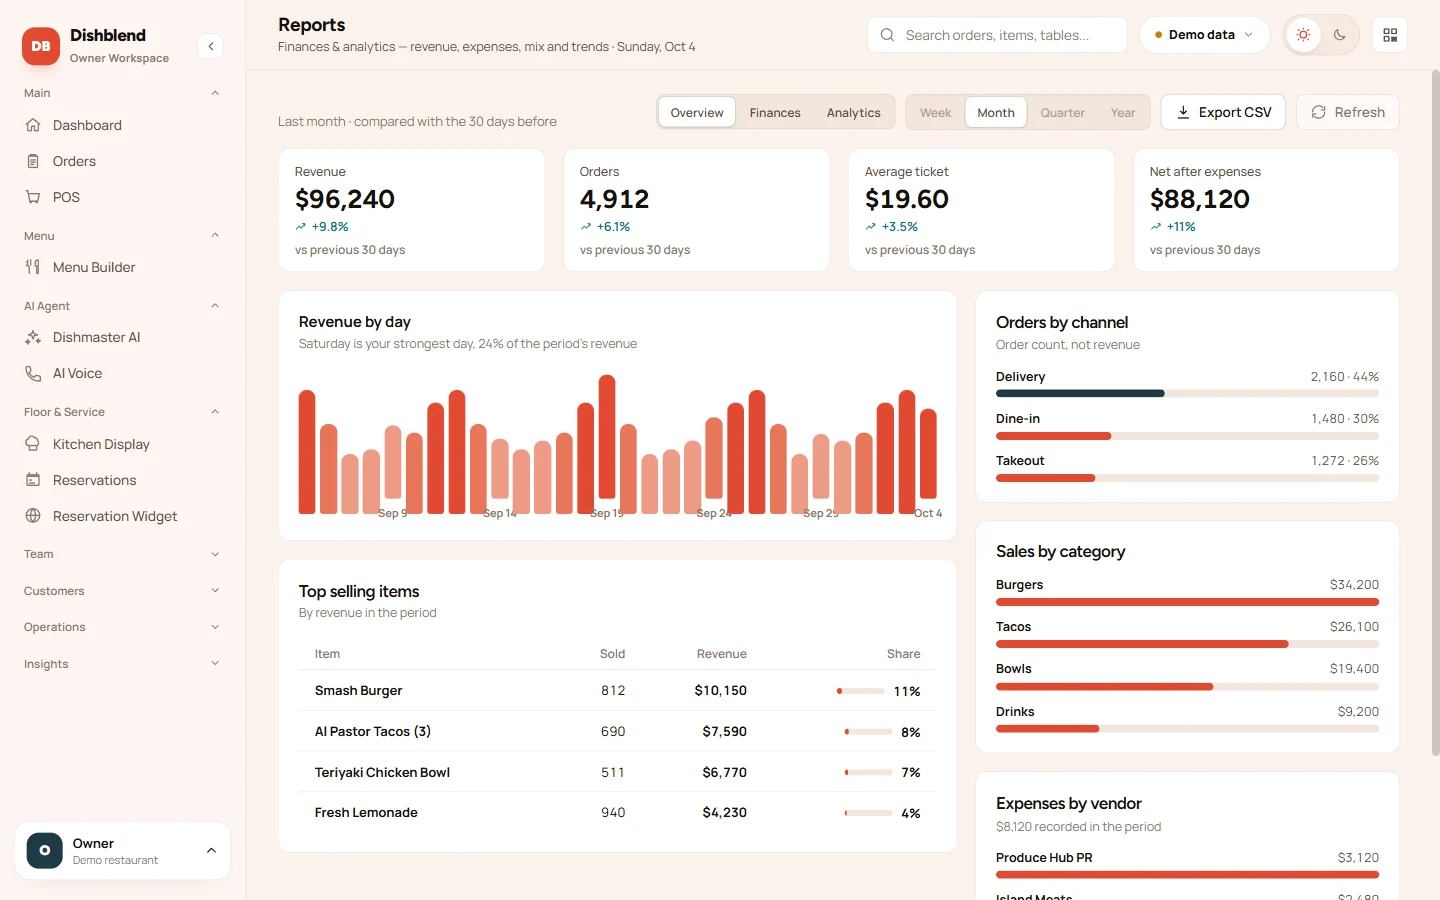The image size is (1440, 900).
Task: Open AI Voice via its phone icon
Action: tap(33, 373)
